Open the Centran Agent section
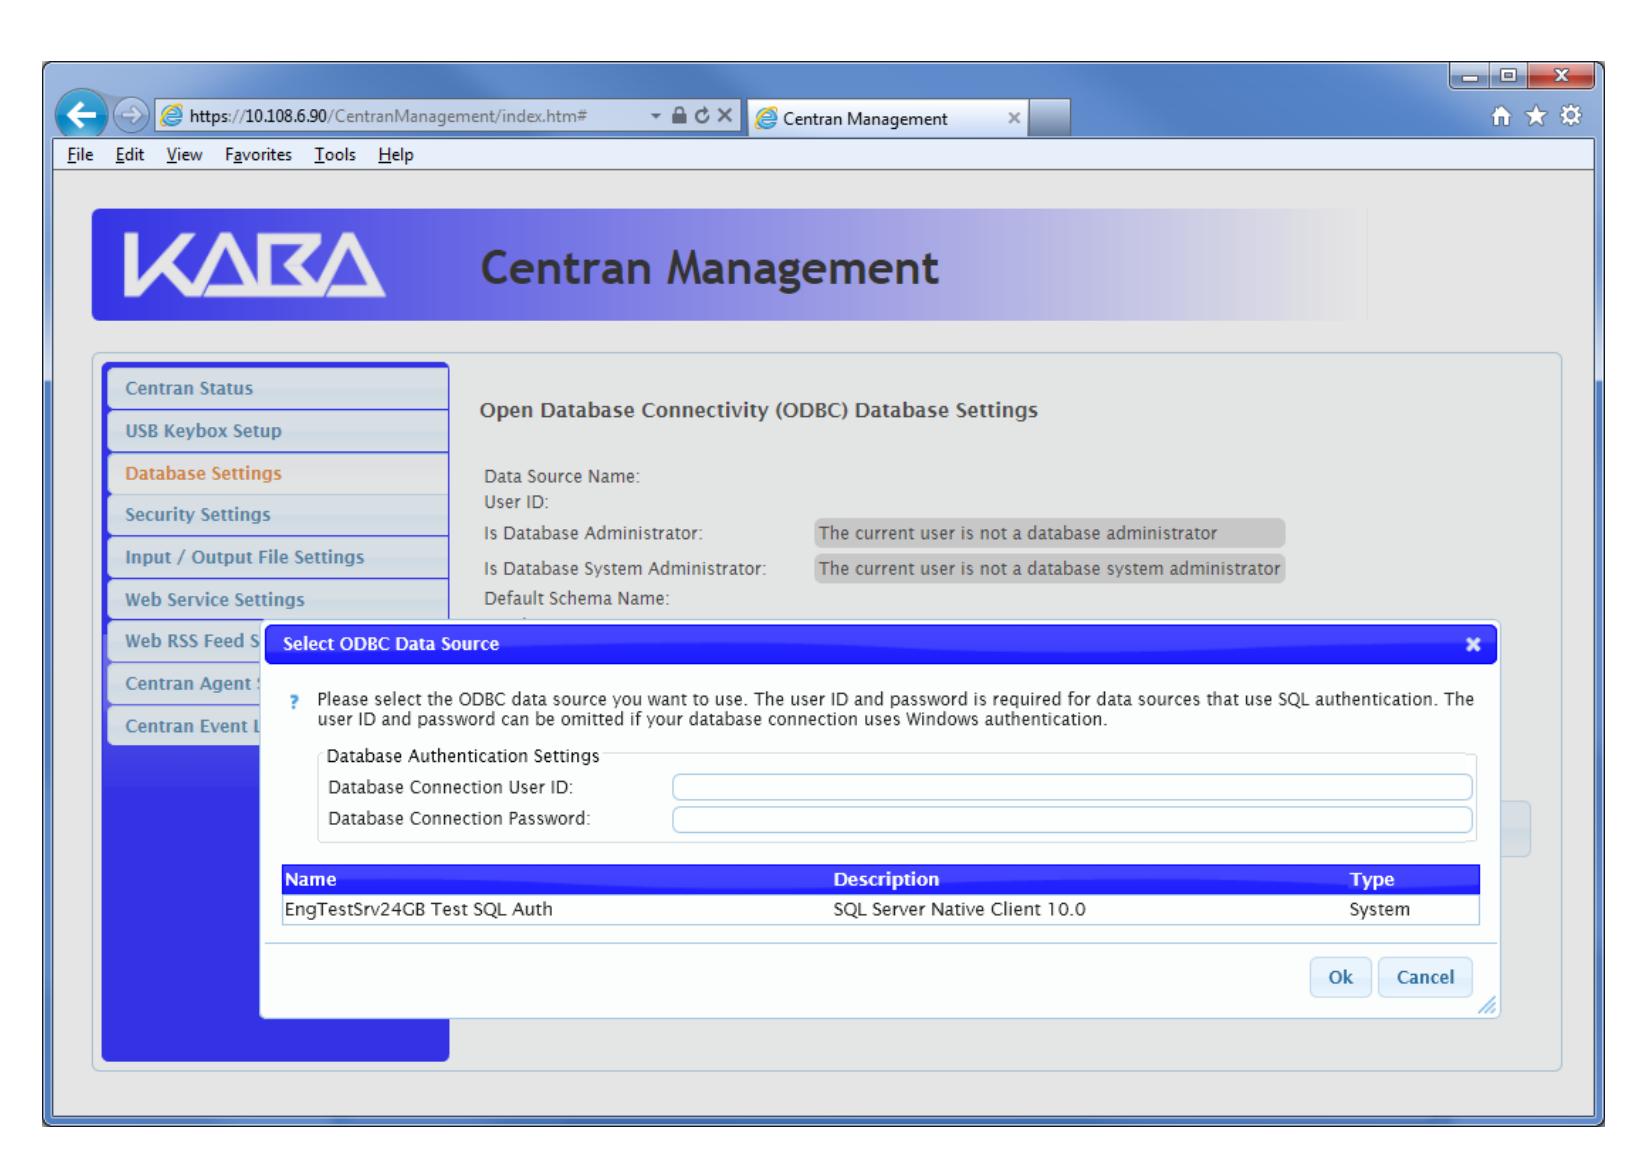 pyautogui.click(x=184, y=683)
